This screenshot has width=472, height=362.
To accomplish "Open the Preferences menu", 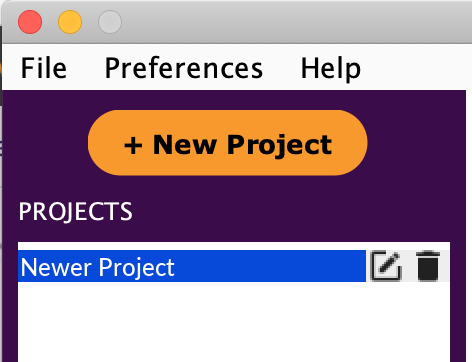I will [184, 68].
